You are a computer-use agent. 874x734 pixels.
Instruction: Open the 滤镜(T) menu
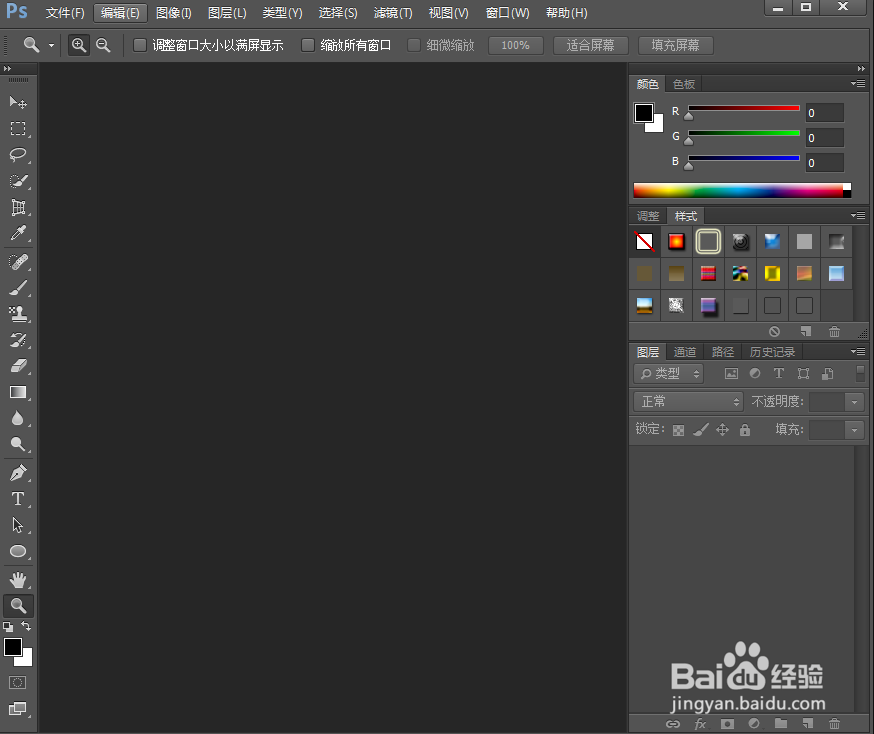(393, 13)
